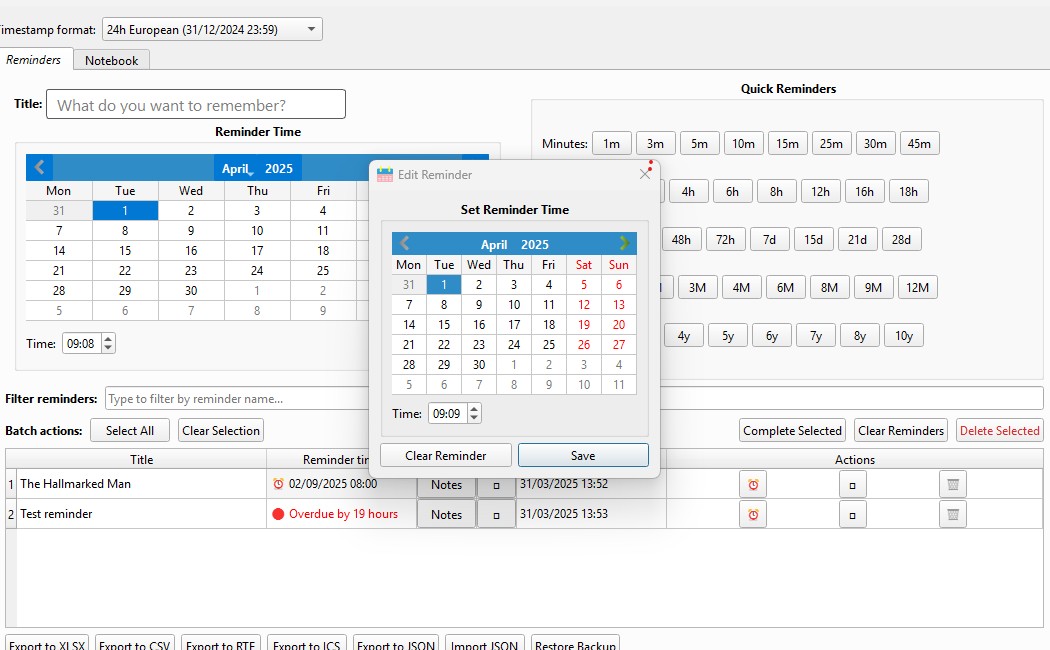
Task: Click the red Delete Selected button
Action: point(999,430)
